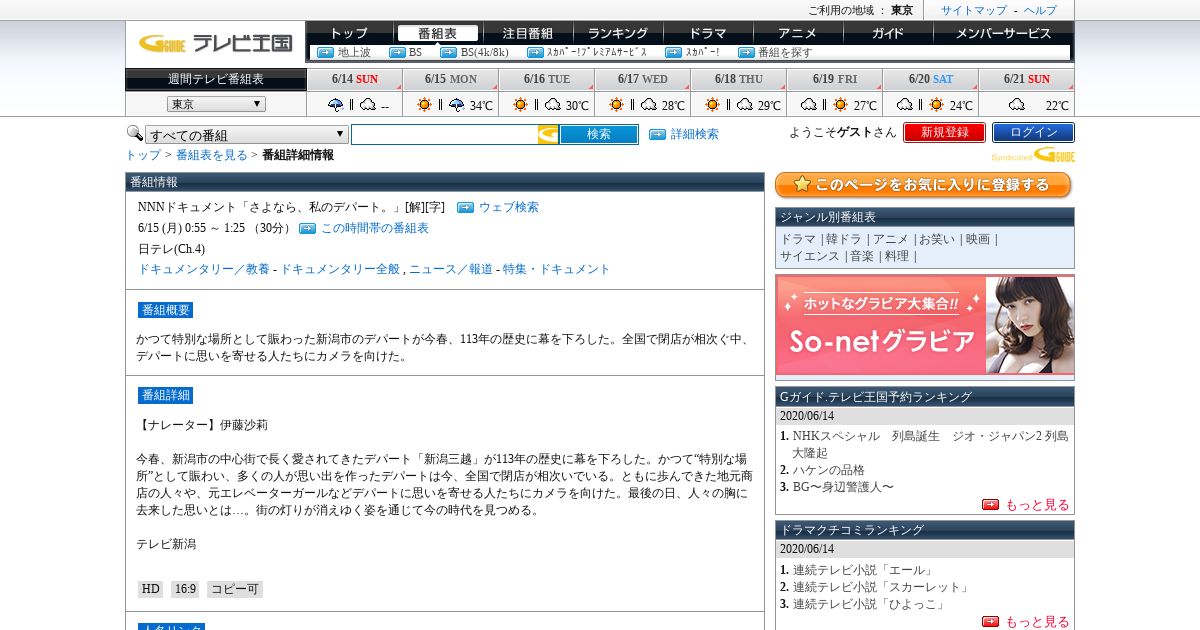Open ハケンの品格 ranking entry
This screenshot has height=630, width=1200.
pos(829,470)
